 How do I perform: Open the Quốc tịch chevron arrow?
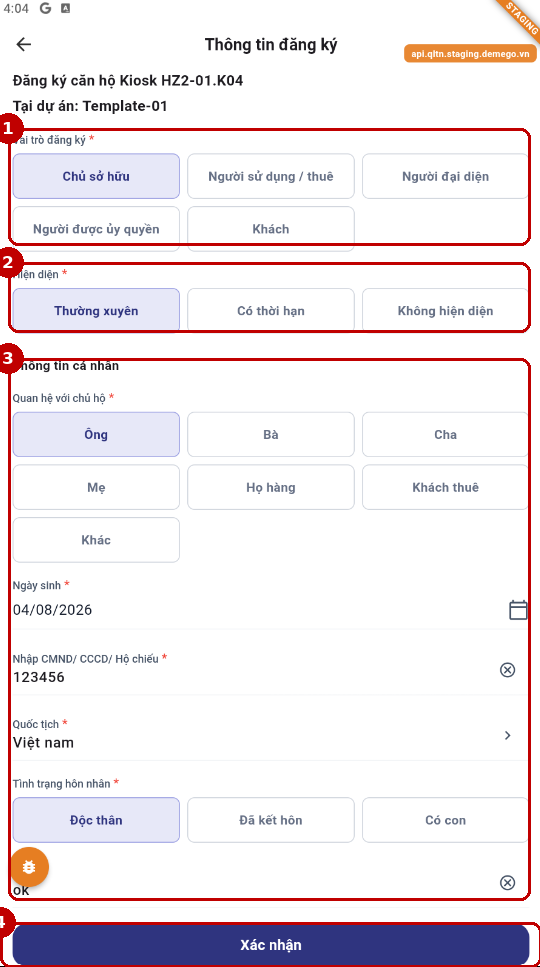tap(507, 735)
